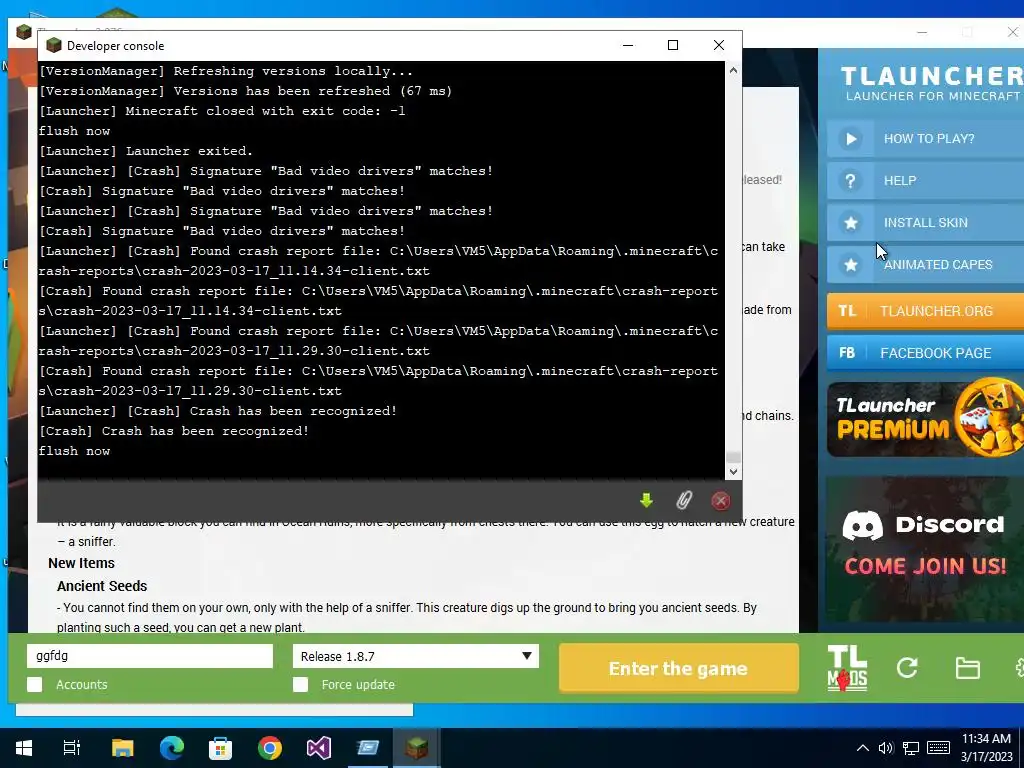
Task: Click the green scroll-down arrow in console
Action: pyautogui.click(x=647, y=501)
